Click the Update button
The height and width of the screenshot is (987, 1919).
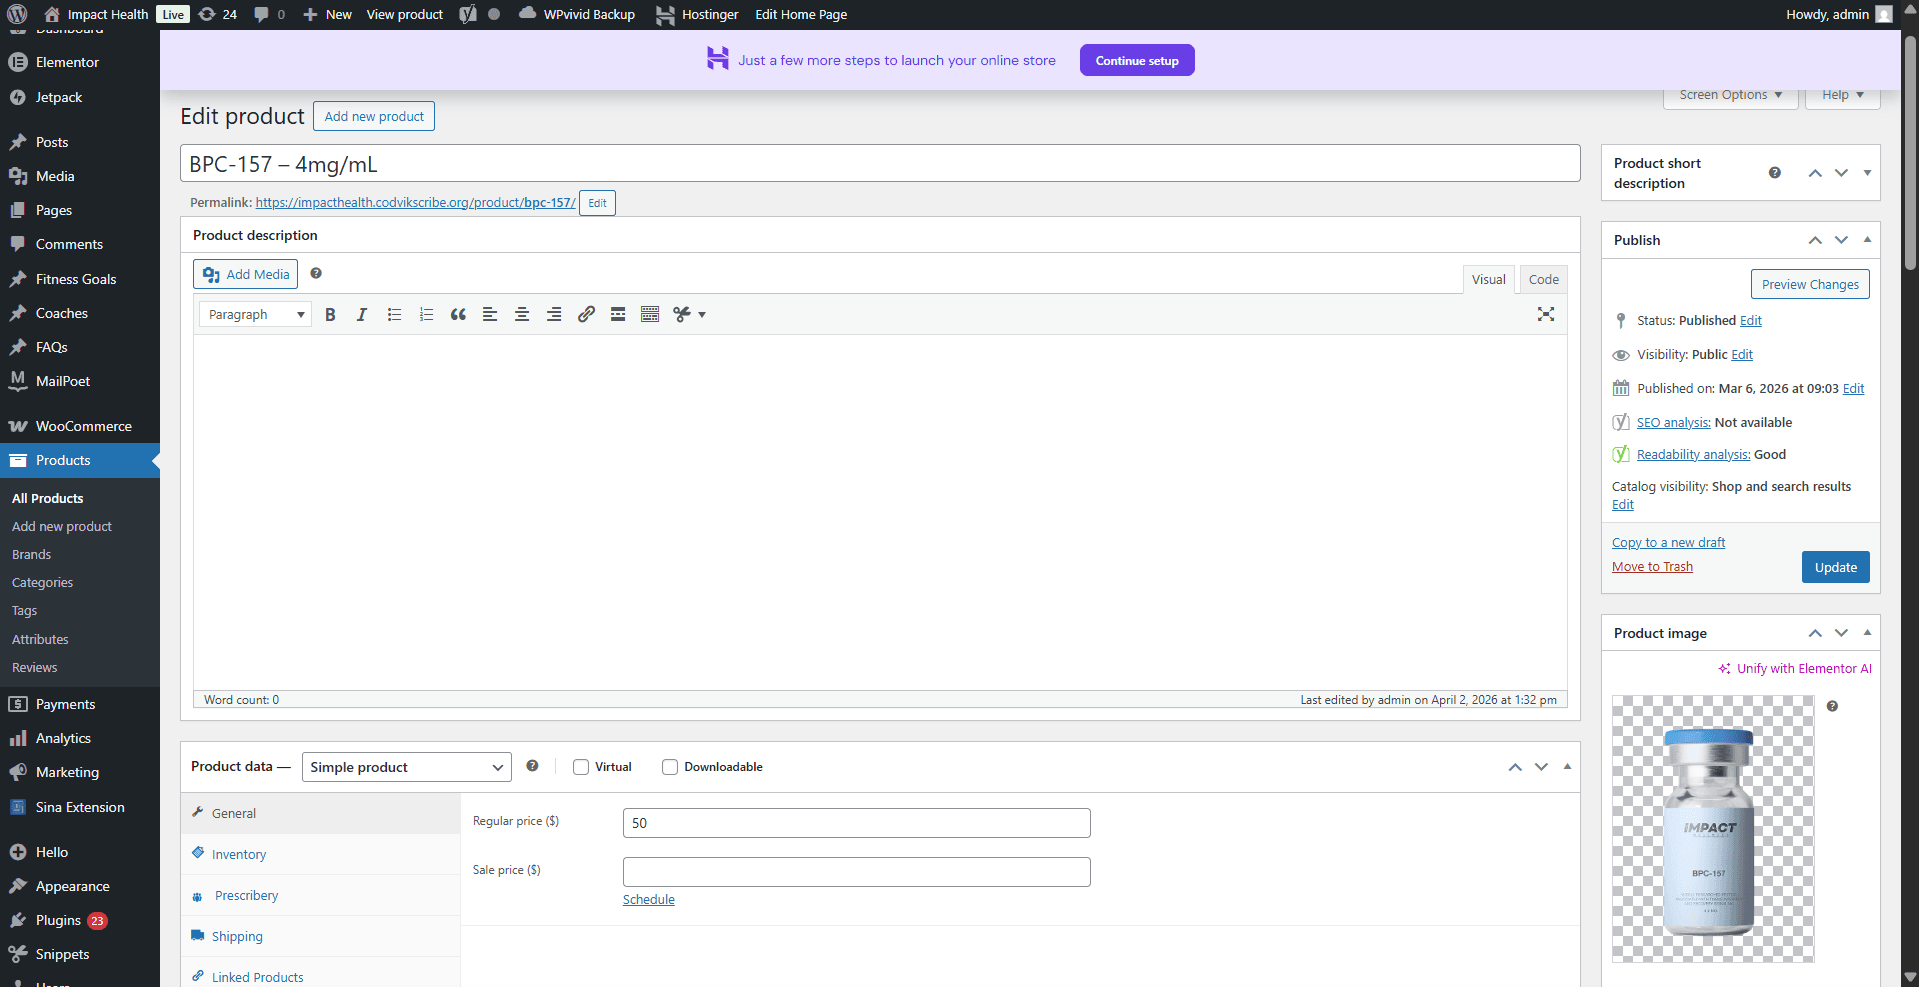pyautogui.click(x=1835, y=567)
